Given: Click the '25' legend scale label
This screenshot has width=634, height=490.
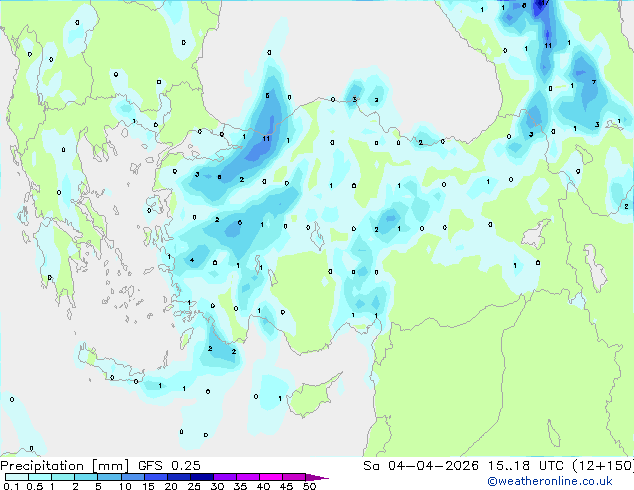Looking at the screenshot, I should (x=194, y=486).
